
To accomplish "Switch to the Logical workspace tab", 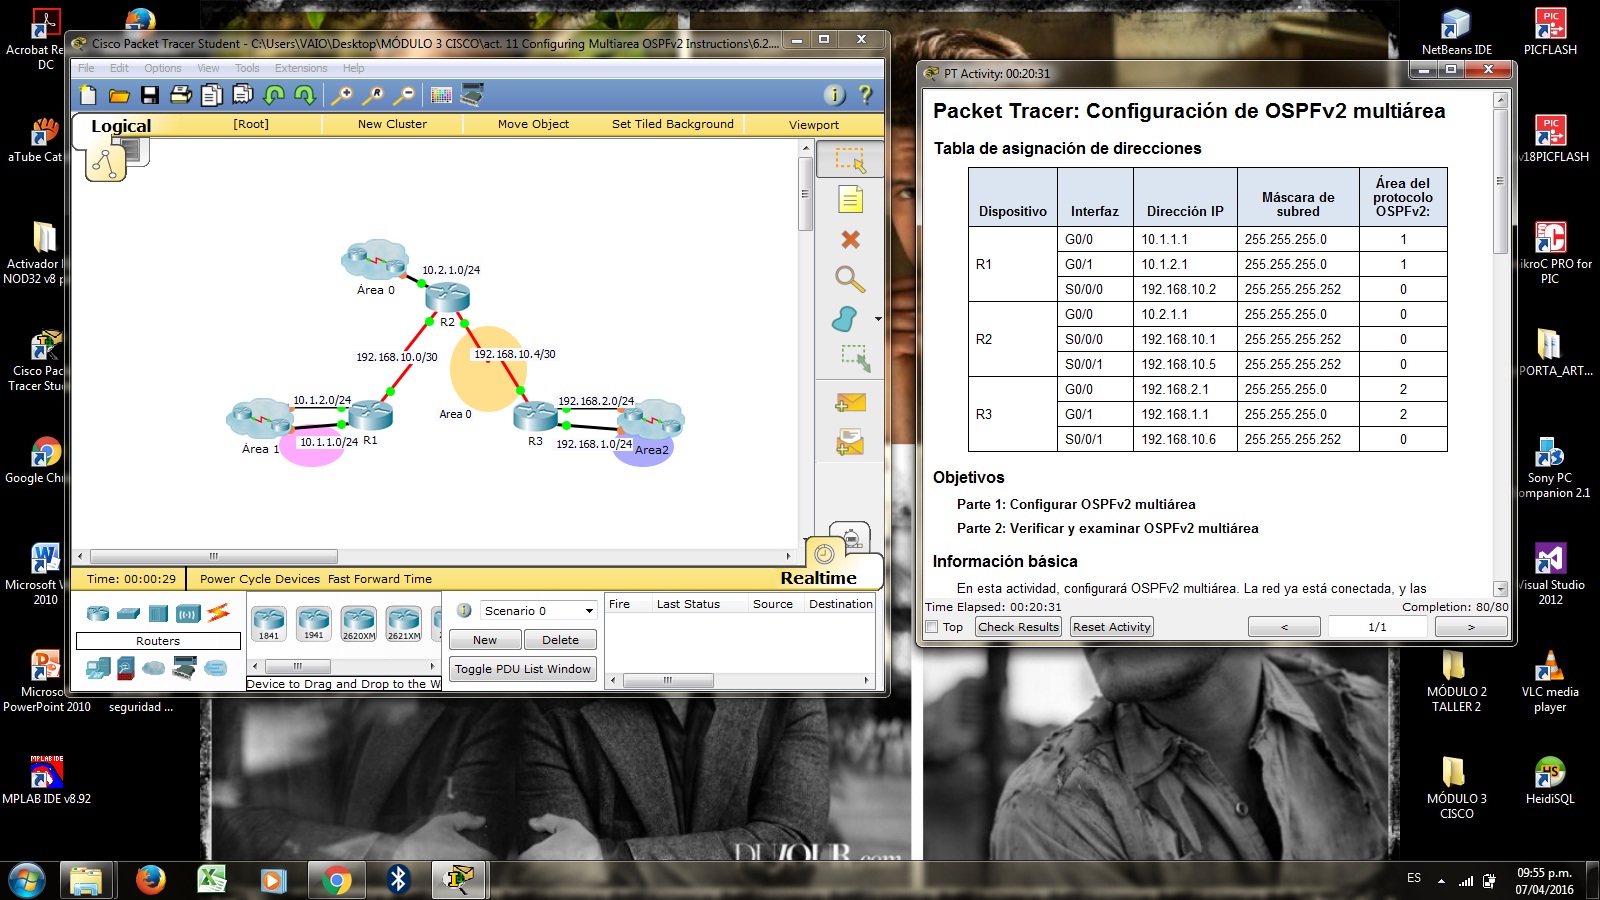I will [x=121, y=126].
